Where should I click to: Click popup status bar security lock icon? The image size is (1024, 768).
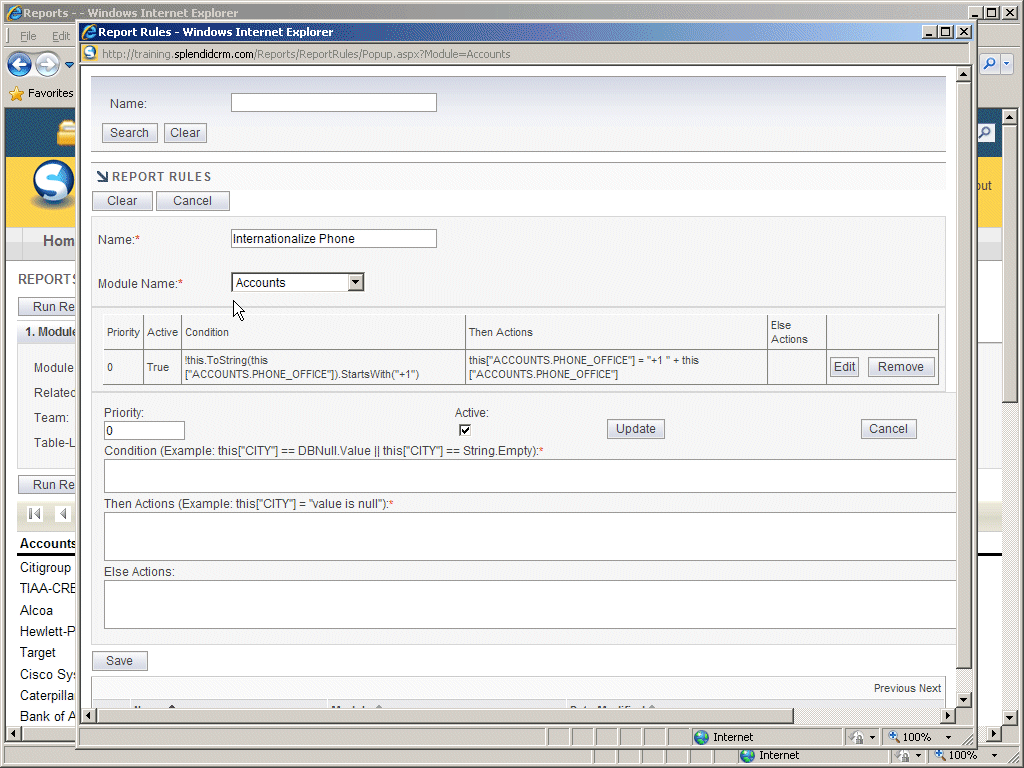[x=856, y=737]
